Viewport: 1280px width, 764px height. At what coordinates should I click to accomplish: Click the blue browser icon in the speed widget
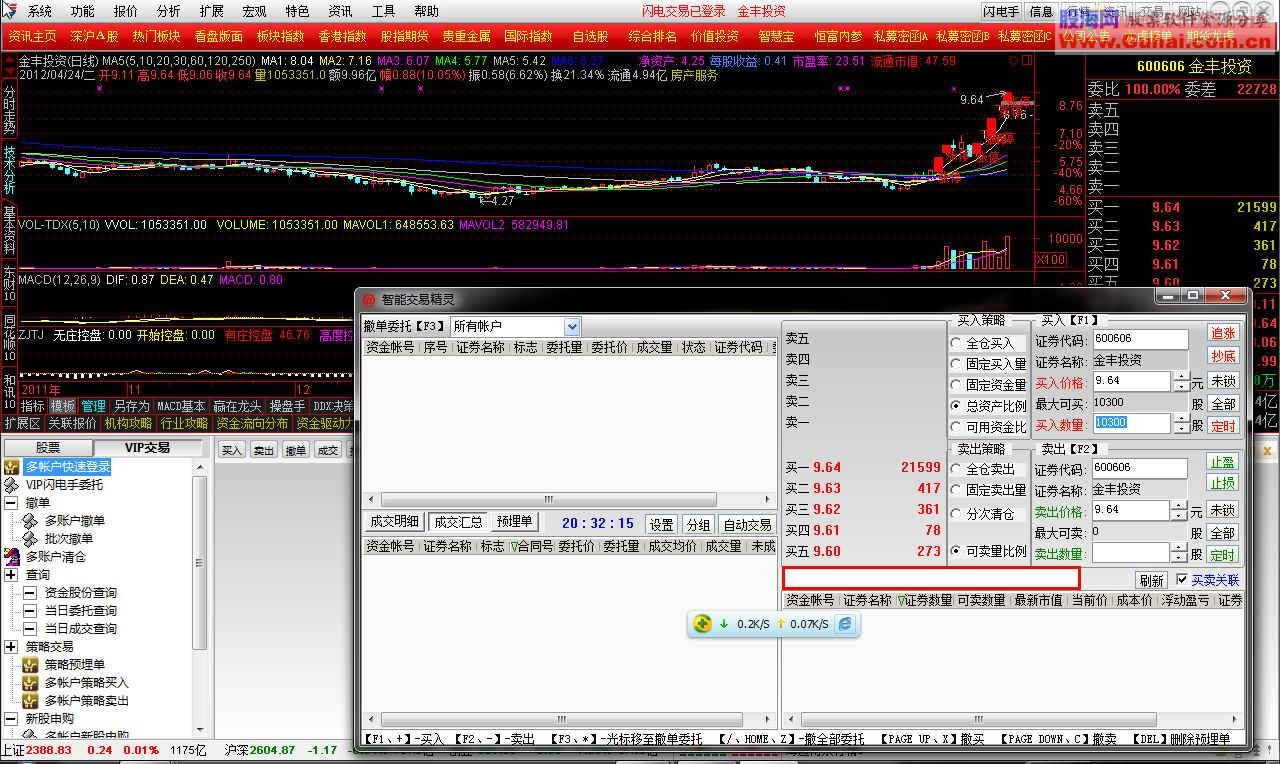click(845, 624)
